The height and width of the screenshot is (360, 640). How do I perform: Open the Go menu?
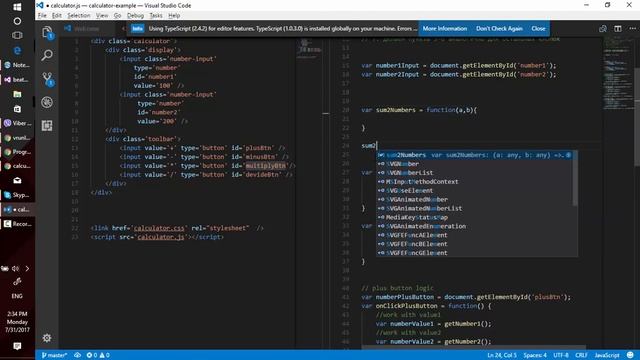pyautogui.click(x=118, y=16)
